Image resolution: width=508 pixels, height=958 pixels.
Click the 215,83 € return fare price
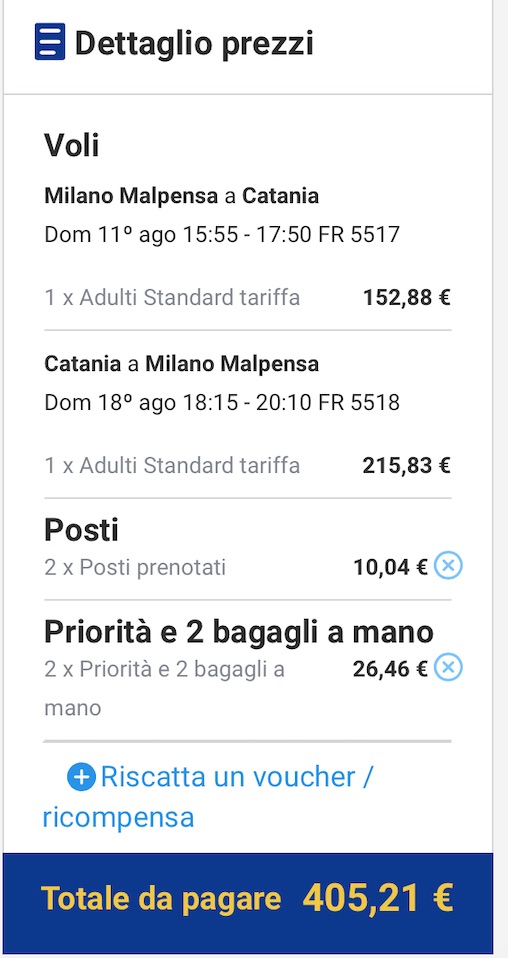tap(407, 466)
